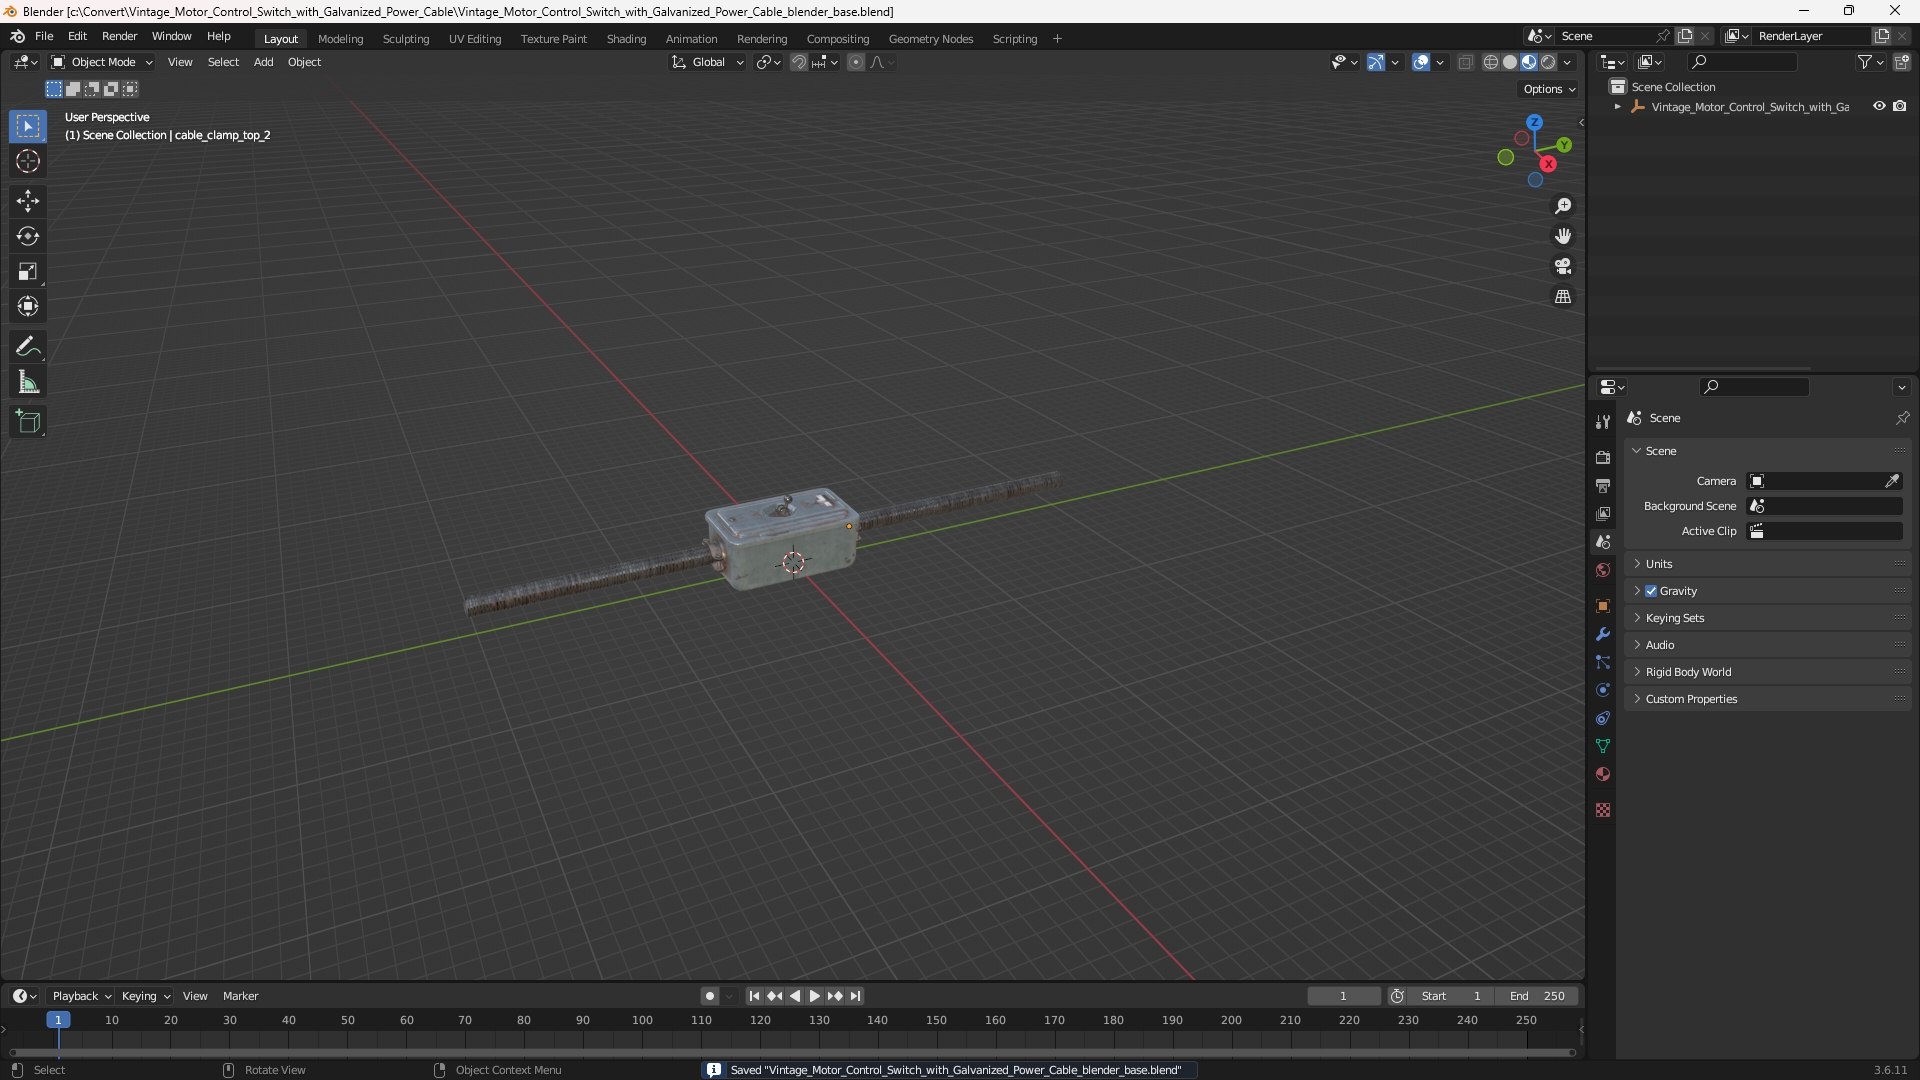Toggle auto keying record button
The height and width of the screenshot is (1080, 1920).
(709, 996)
